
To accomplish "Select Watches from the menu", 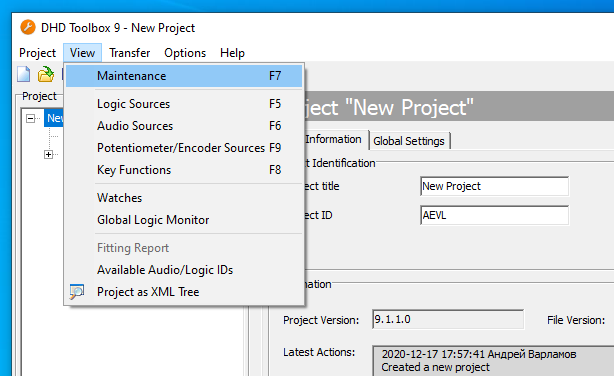I will click(x=184, y=198).
